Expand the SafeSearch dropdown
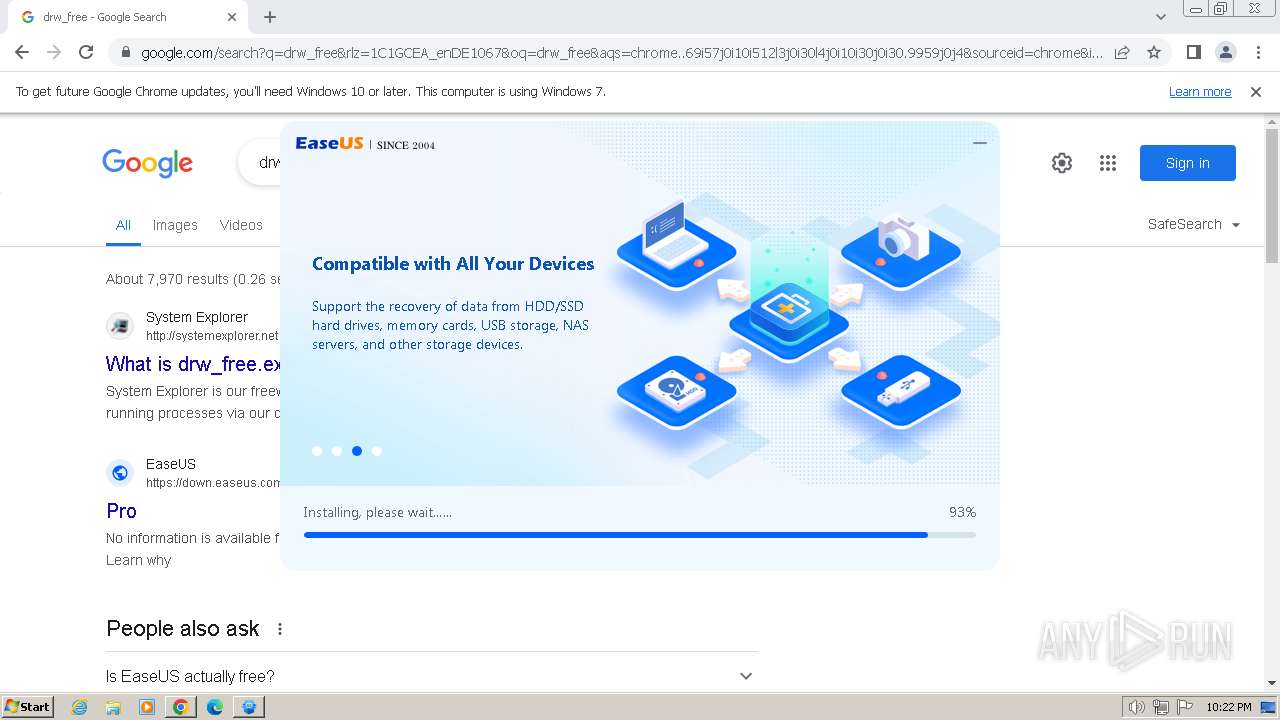The height and width of the screenshot is (720, 1280). pyautogui.click(x=1194, y=225)
